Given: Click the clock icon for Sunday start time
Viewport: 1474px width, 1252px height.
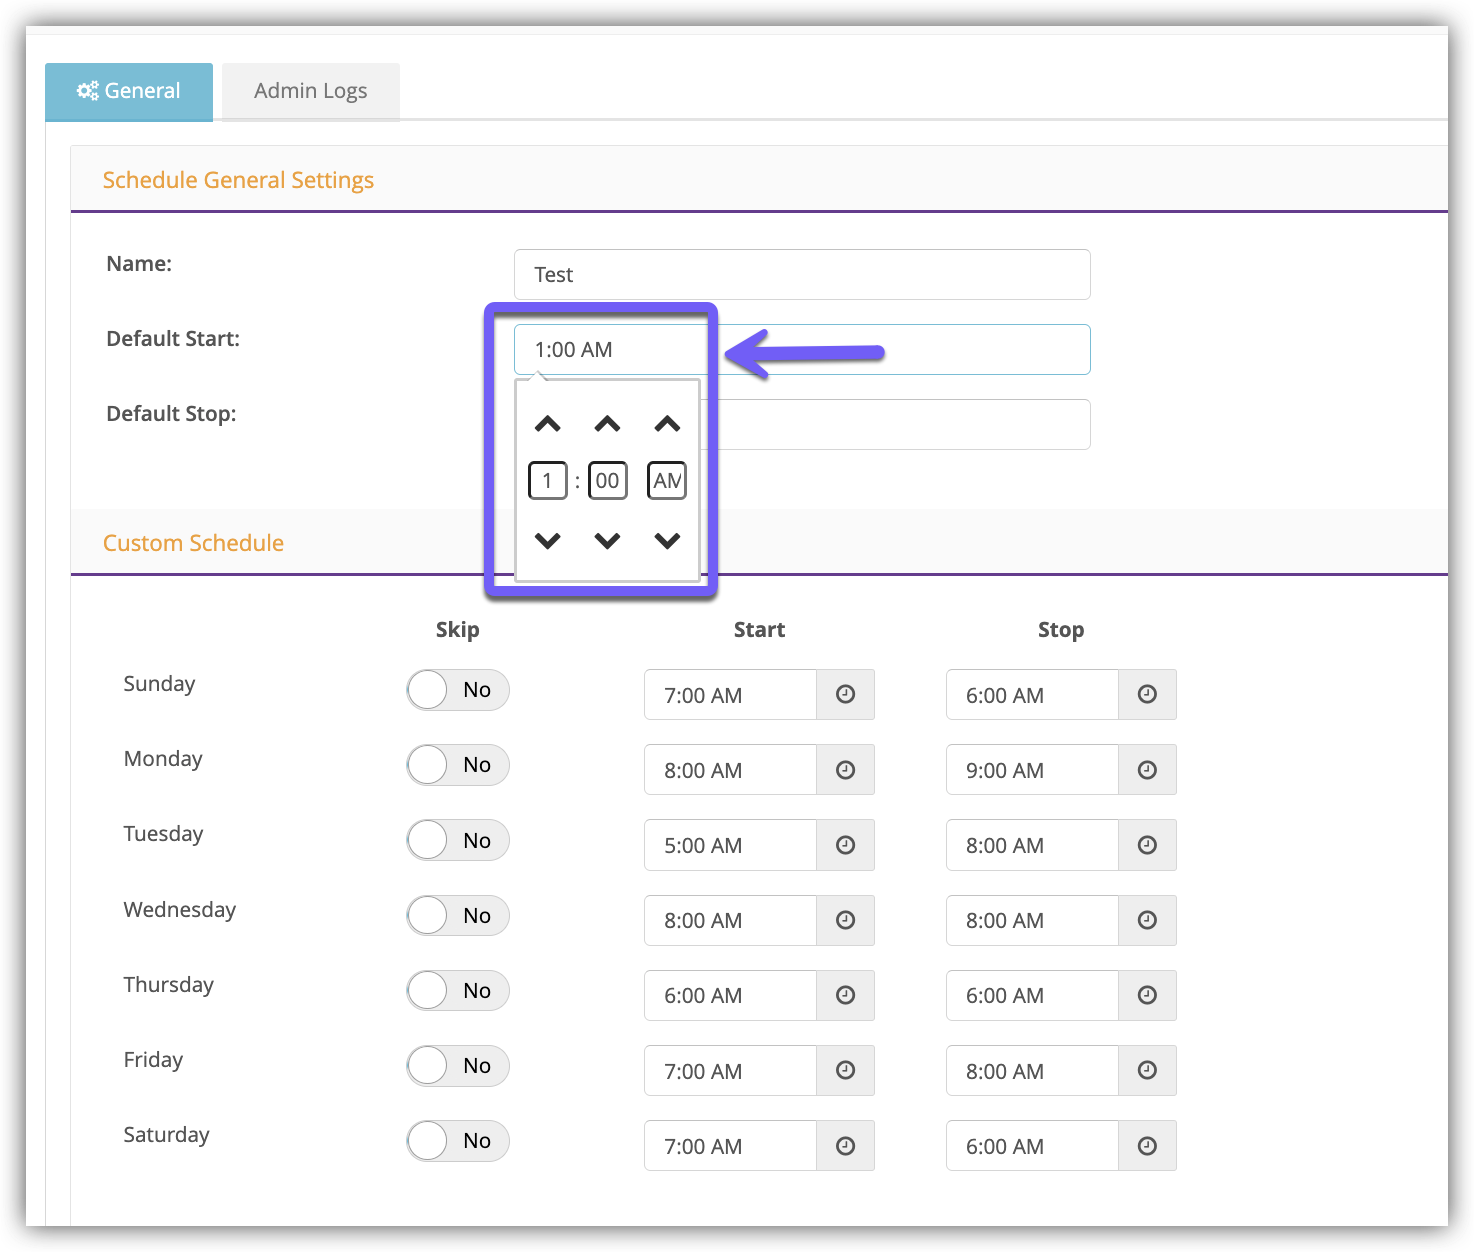Looking at the screenshot, I should coord(845,695).
